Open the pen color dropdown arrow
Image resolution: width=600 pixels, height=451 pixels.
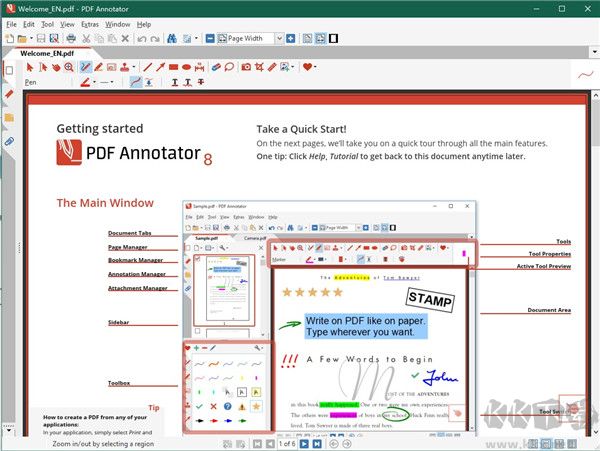95,82
